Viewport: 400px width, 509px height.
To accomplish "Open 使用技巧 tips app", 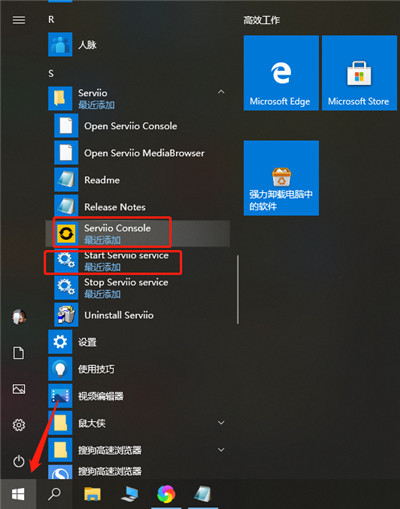I will click(x=137, y=369).
